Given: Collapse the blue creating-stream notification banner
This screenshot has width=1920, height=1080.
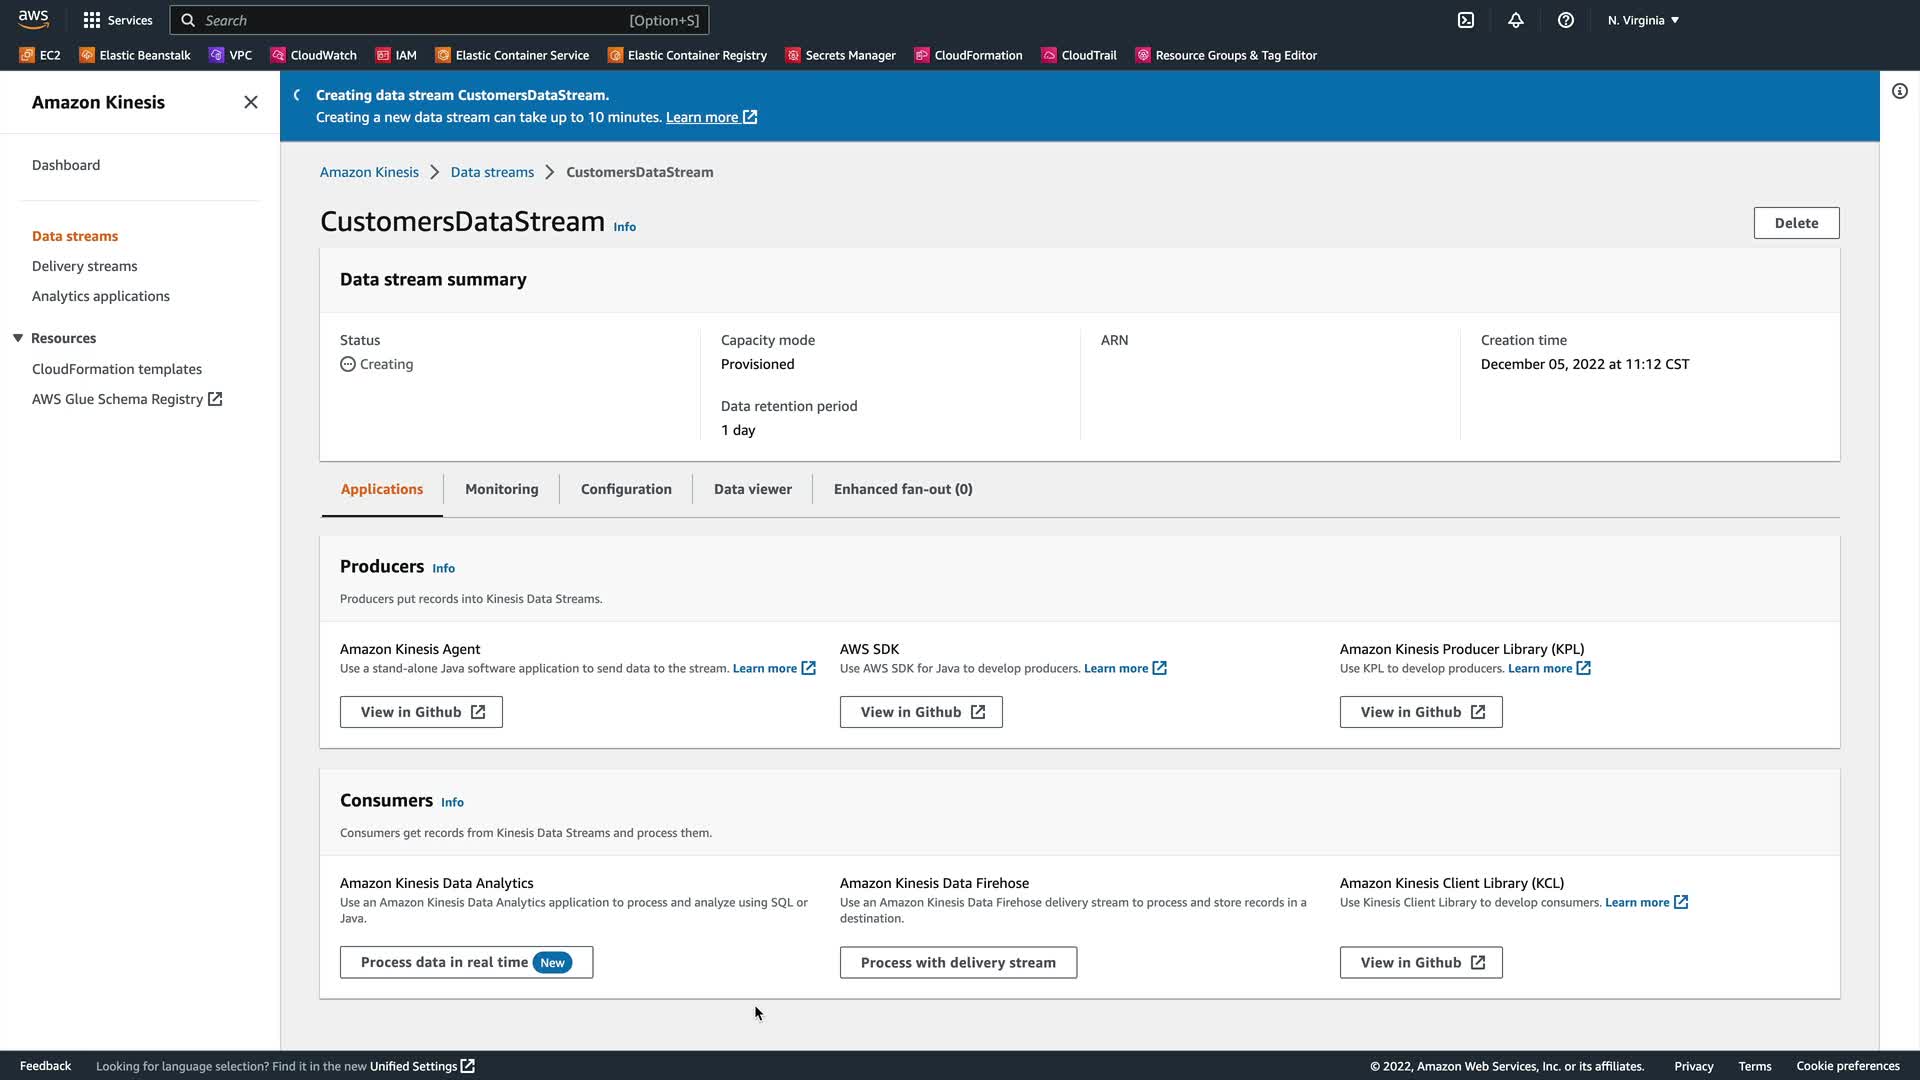Looking at the screenshot, I should [297, 95].
